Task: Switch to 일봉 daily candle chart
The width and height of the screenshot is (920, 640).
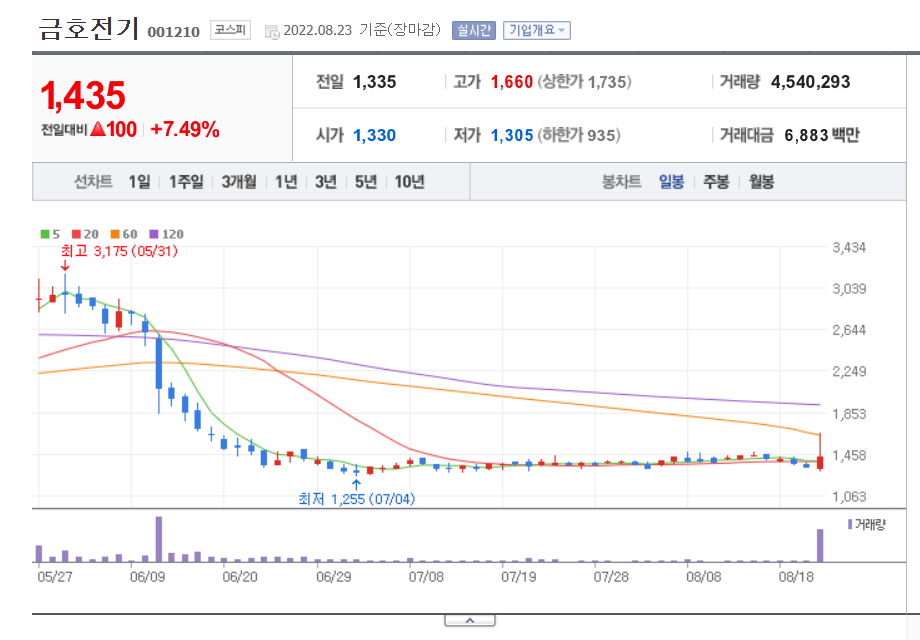Action: tap(671, 182)
